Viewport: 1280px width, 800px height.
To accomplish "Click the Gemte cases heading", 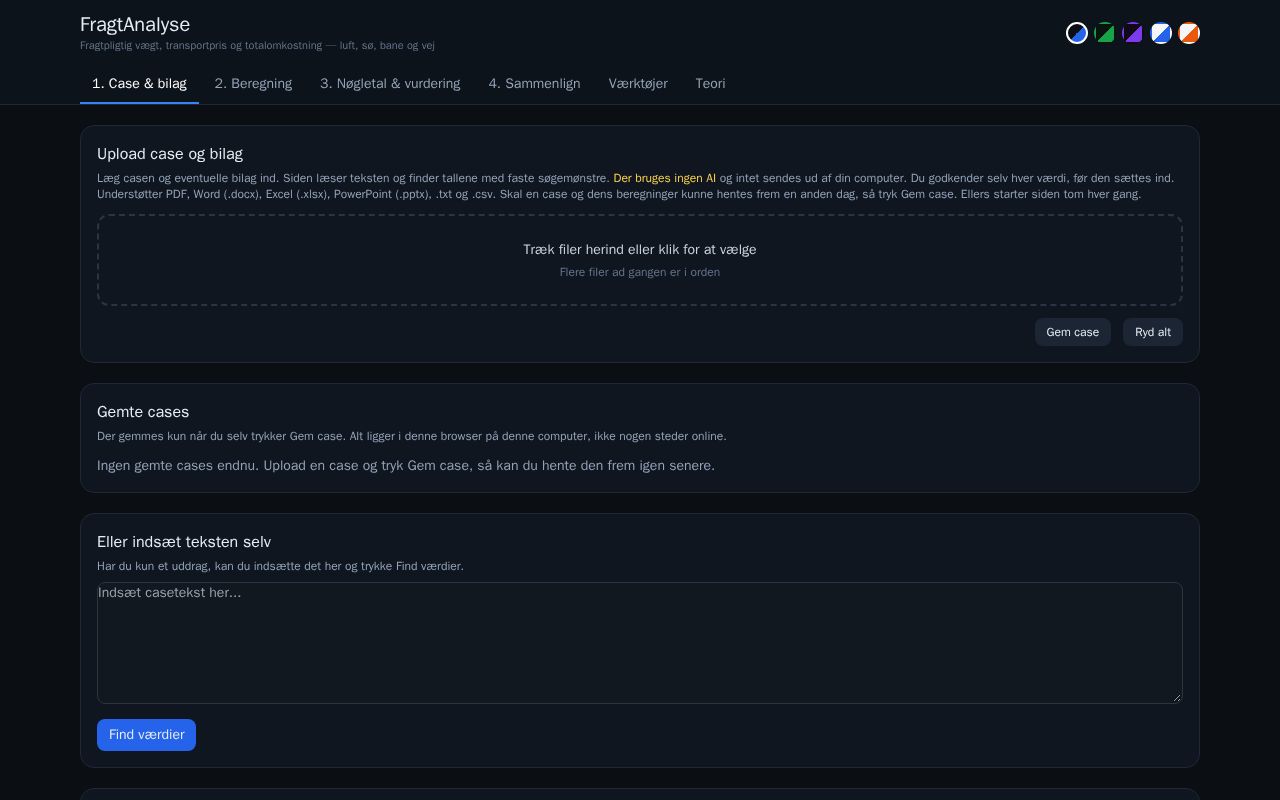I will click(x=143, y=412).
